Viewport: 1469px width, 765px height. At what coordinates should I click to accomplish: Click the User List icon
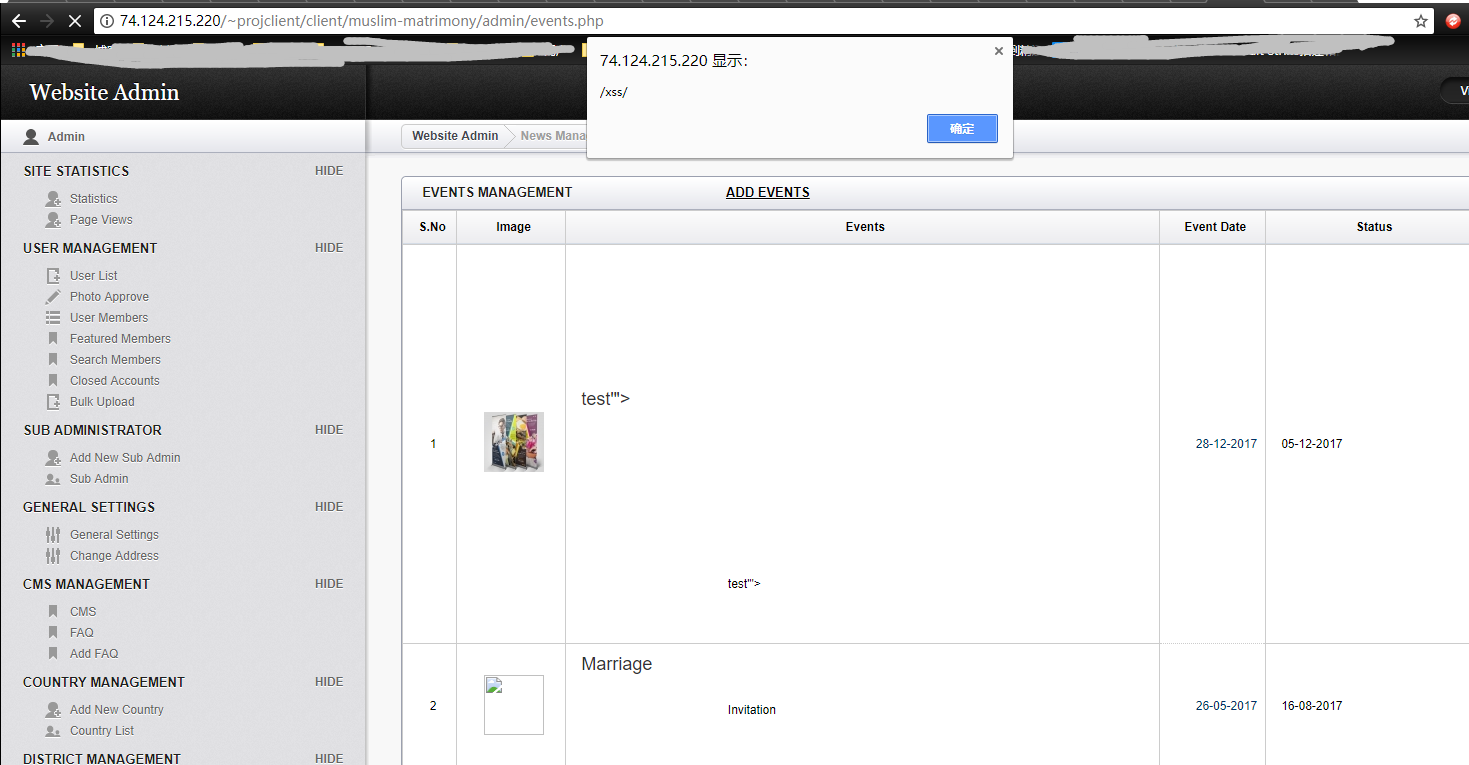click(53, 276)
